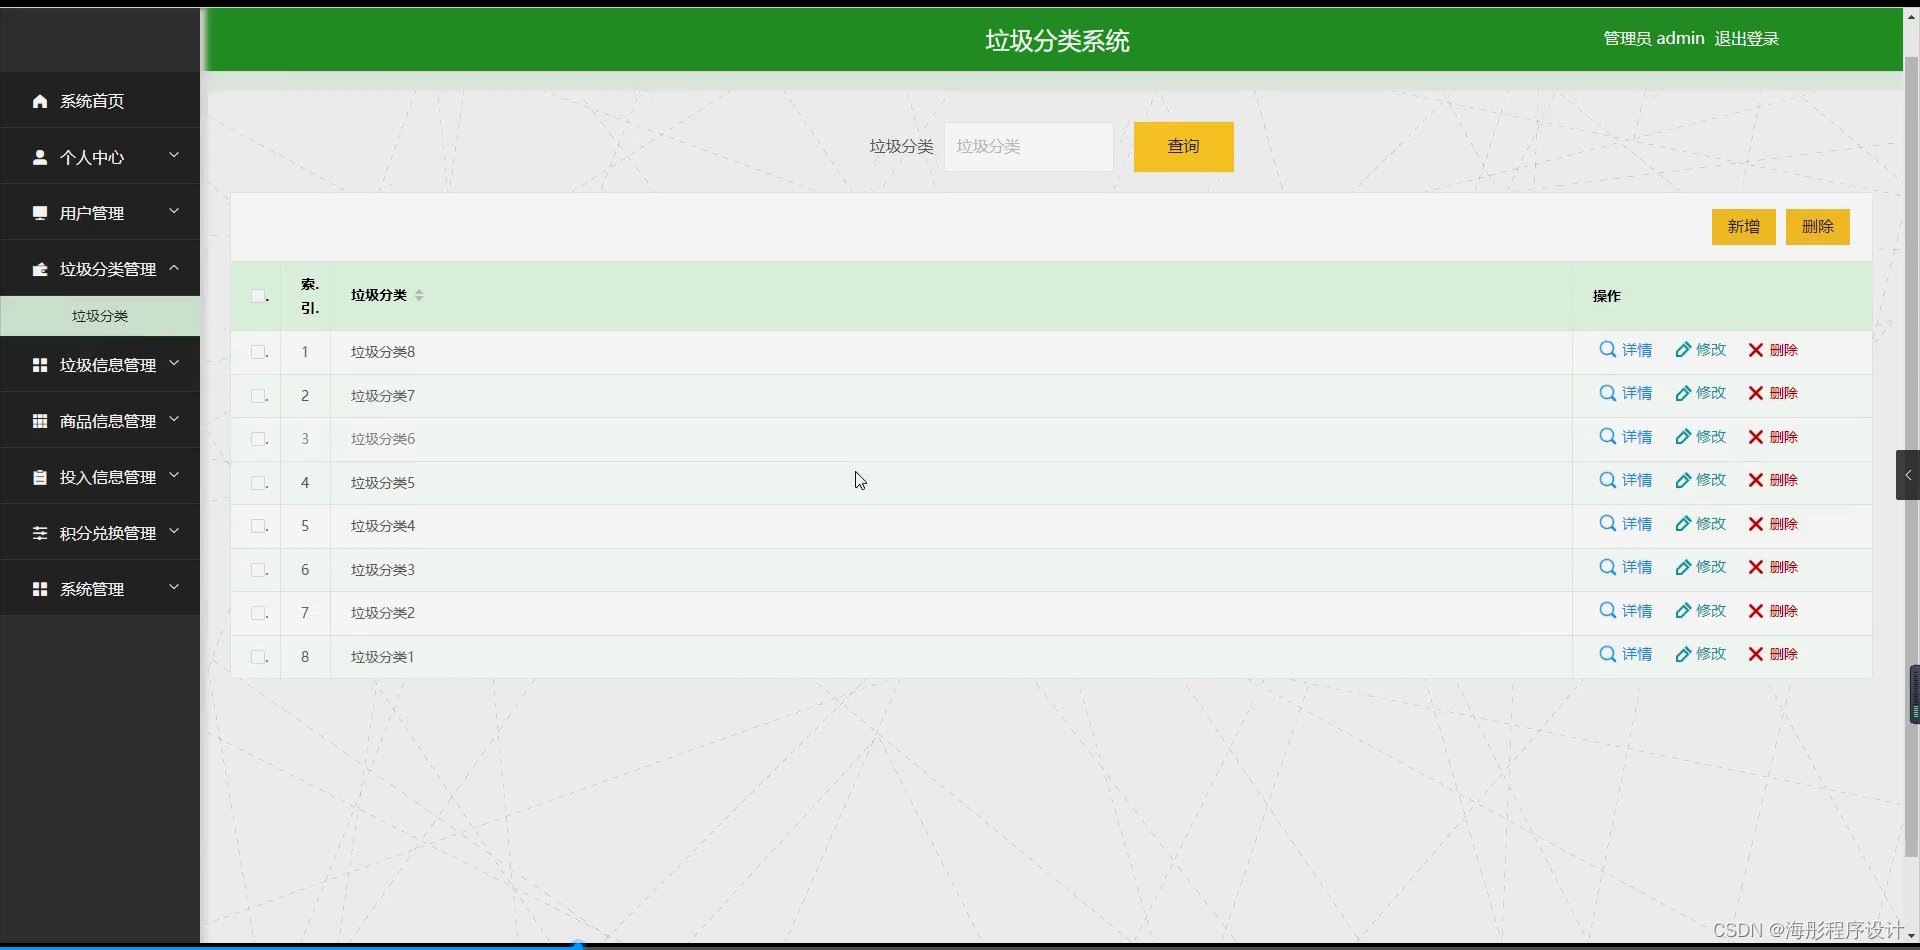Screen dimensions: 1920x950
Task: Click the person icon beside 个人中心
Action: (40, 157)
